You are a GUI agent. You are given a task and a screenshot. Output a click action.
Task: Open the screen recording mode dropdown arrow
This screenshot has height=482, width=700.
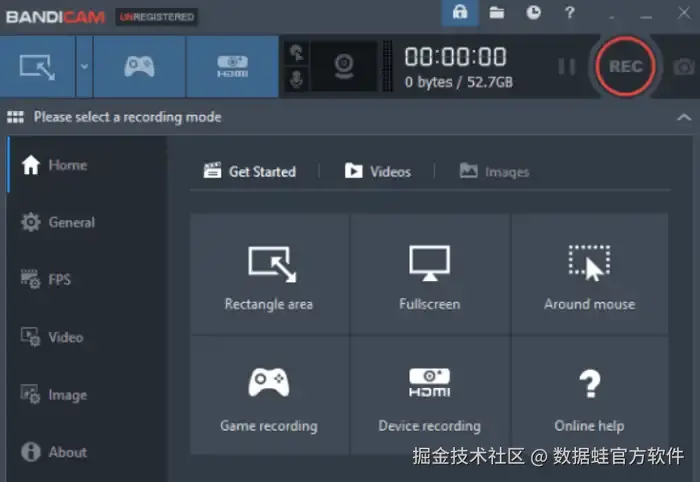tap(84, 67)
